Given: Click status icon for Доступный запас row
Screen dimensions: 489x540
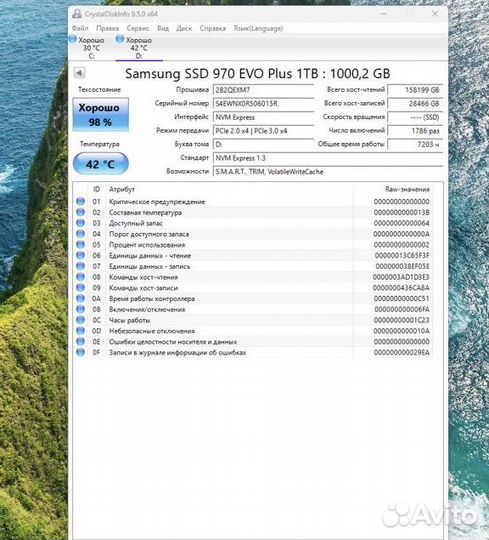Looking at the screenshot, I should click(80, 223).
